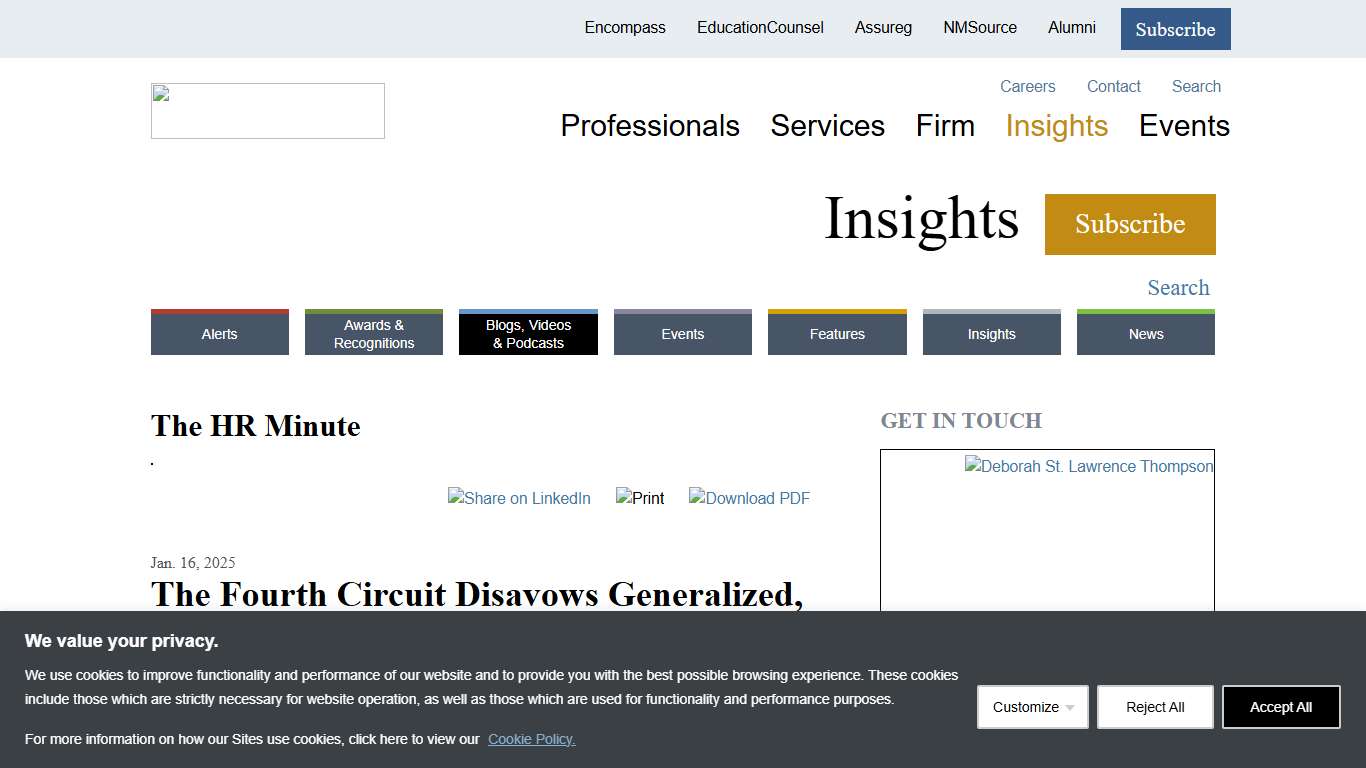Select the Awards & Recognitions tab
The height and width of the screenshot is (768, 1366).
[x=373, y=334]
